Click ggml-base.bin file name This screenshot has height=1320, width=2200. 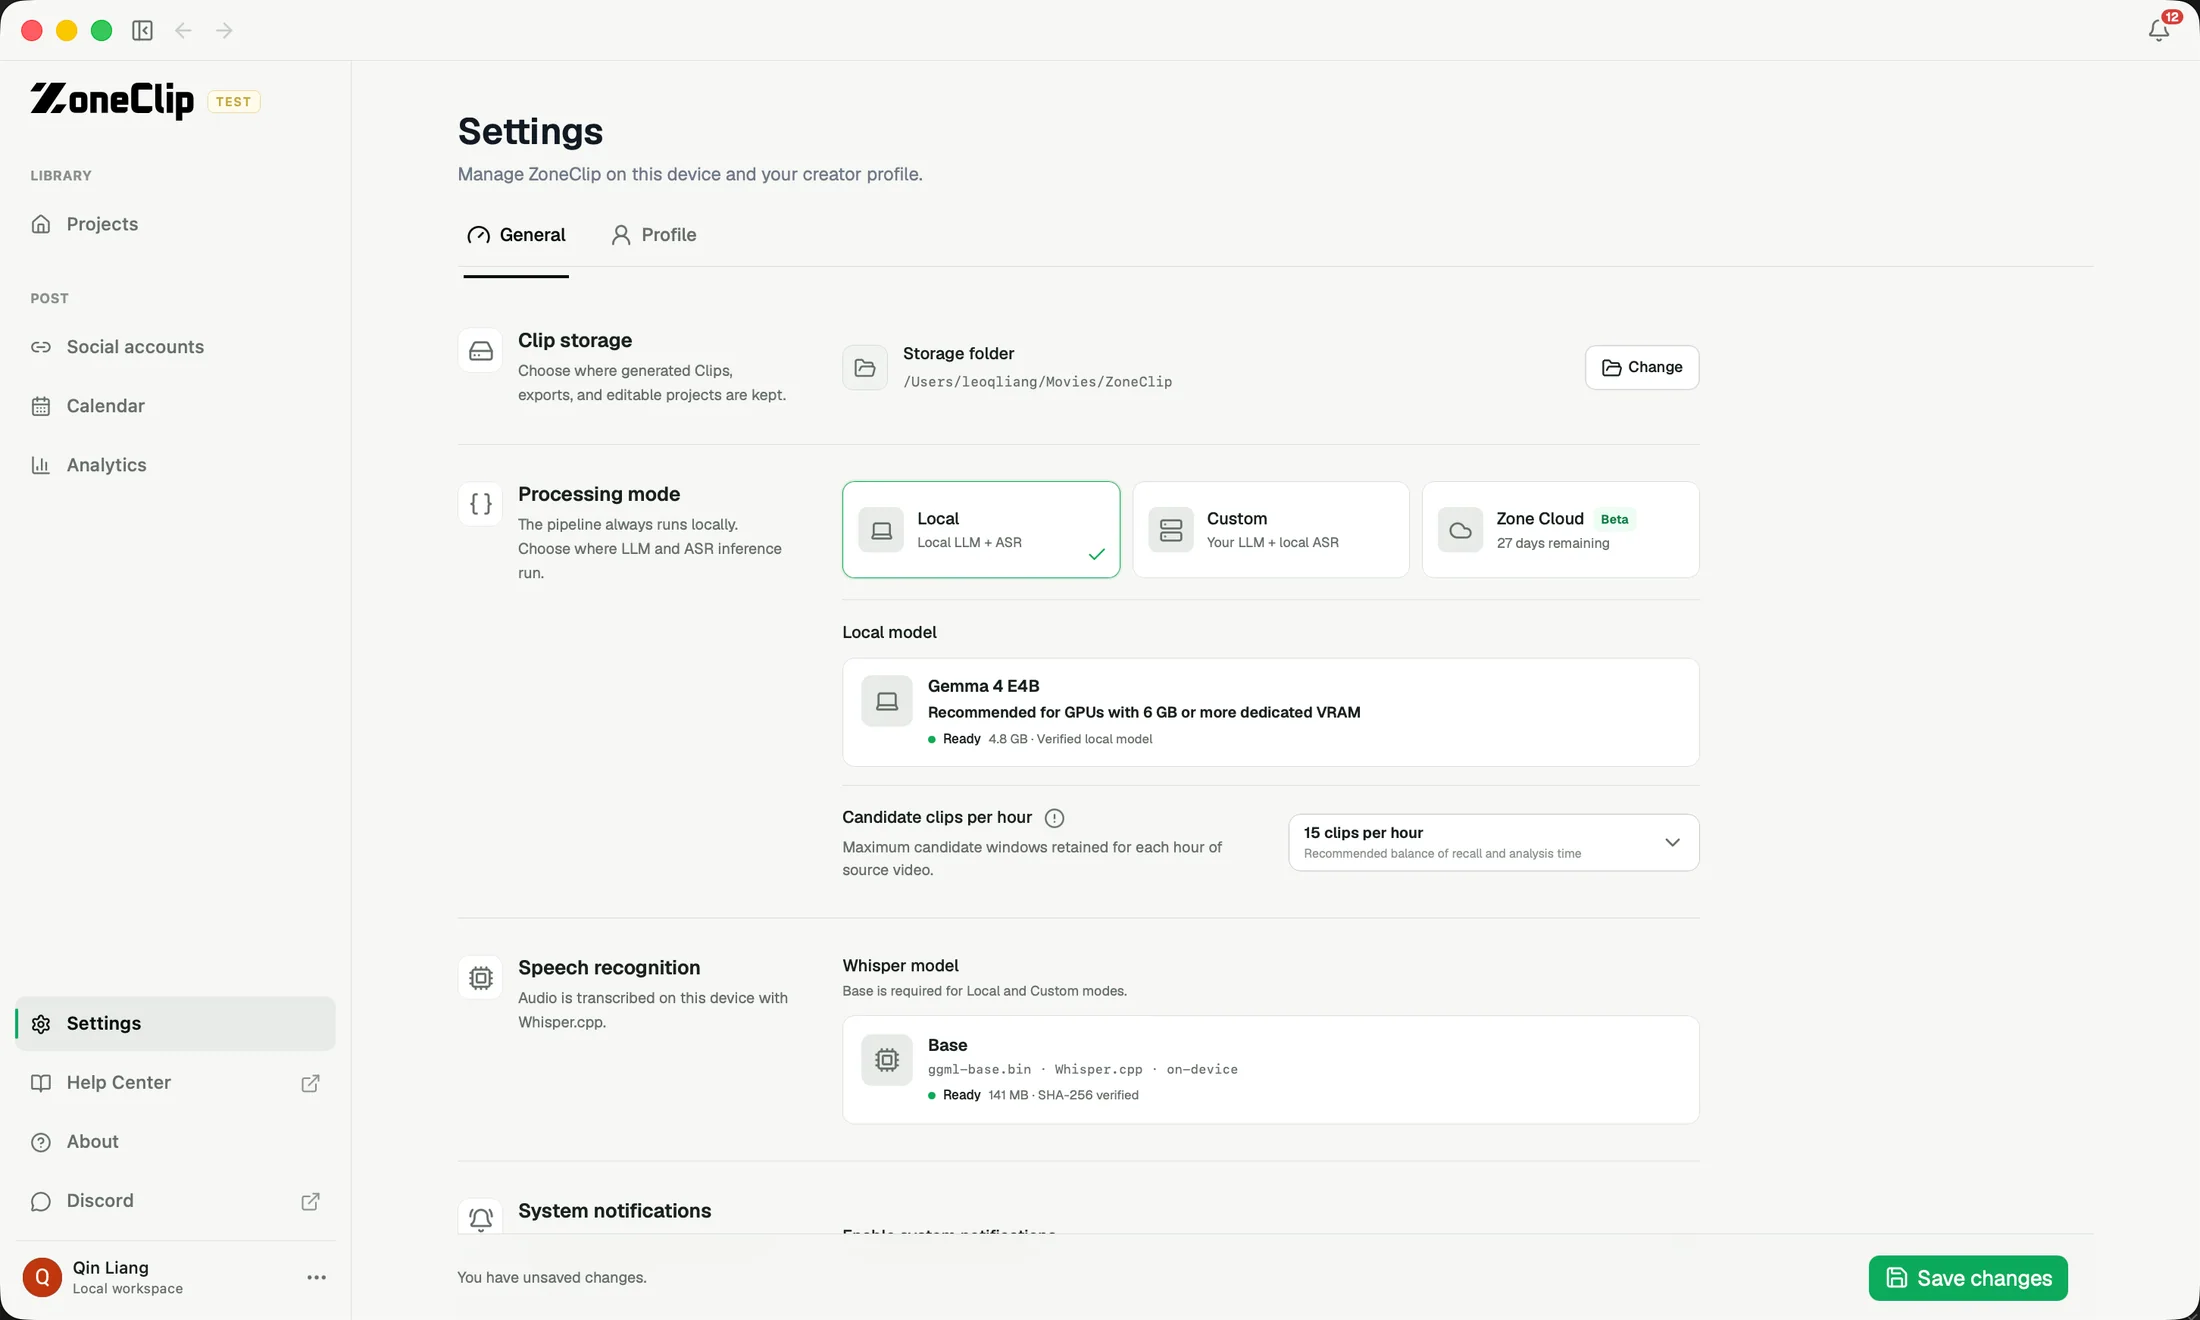coord(979,1069)
